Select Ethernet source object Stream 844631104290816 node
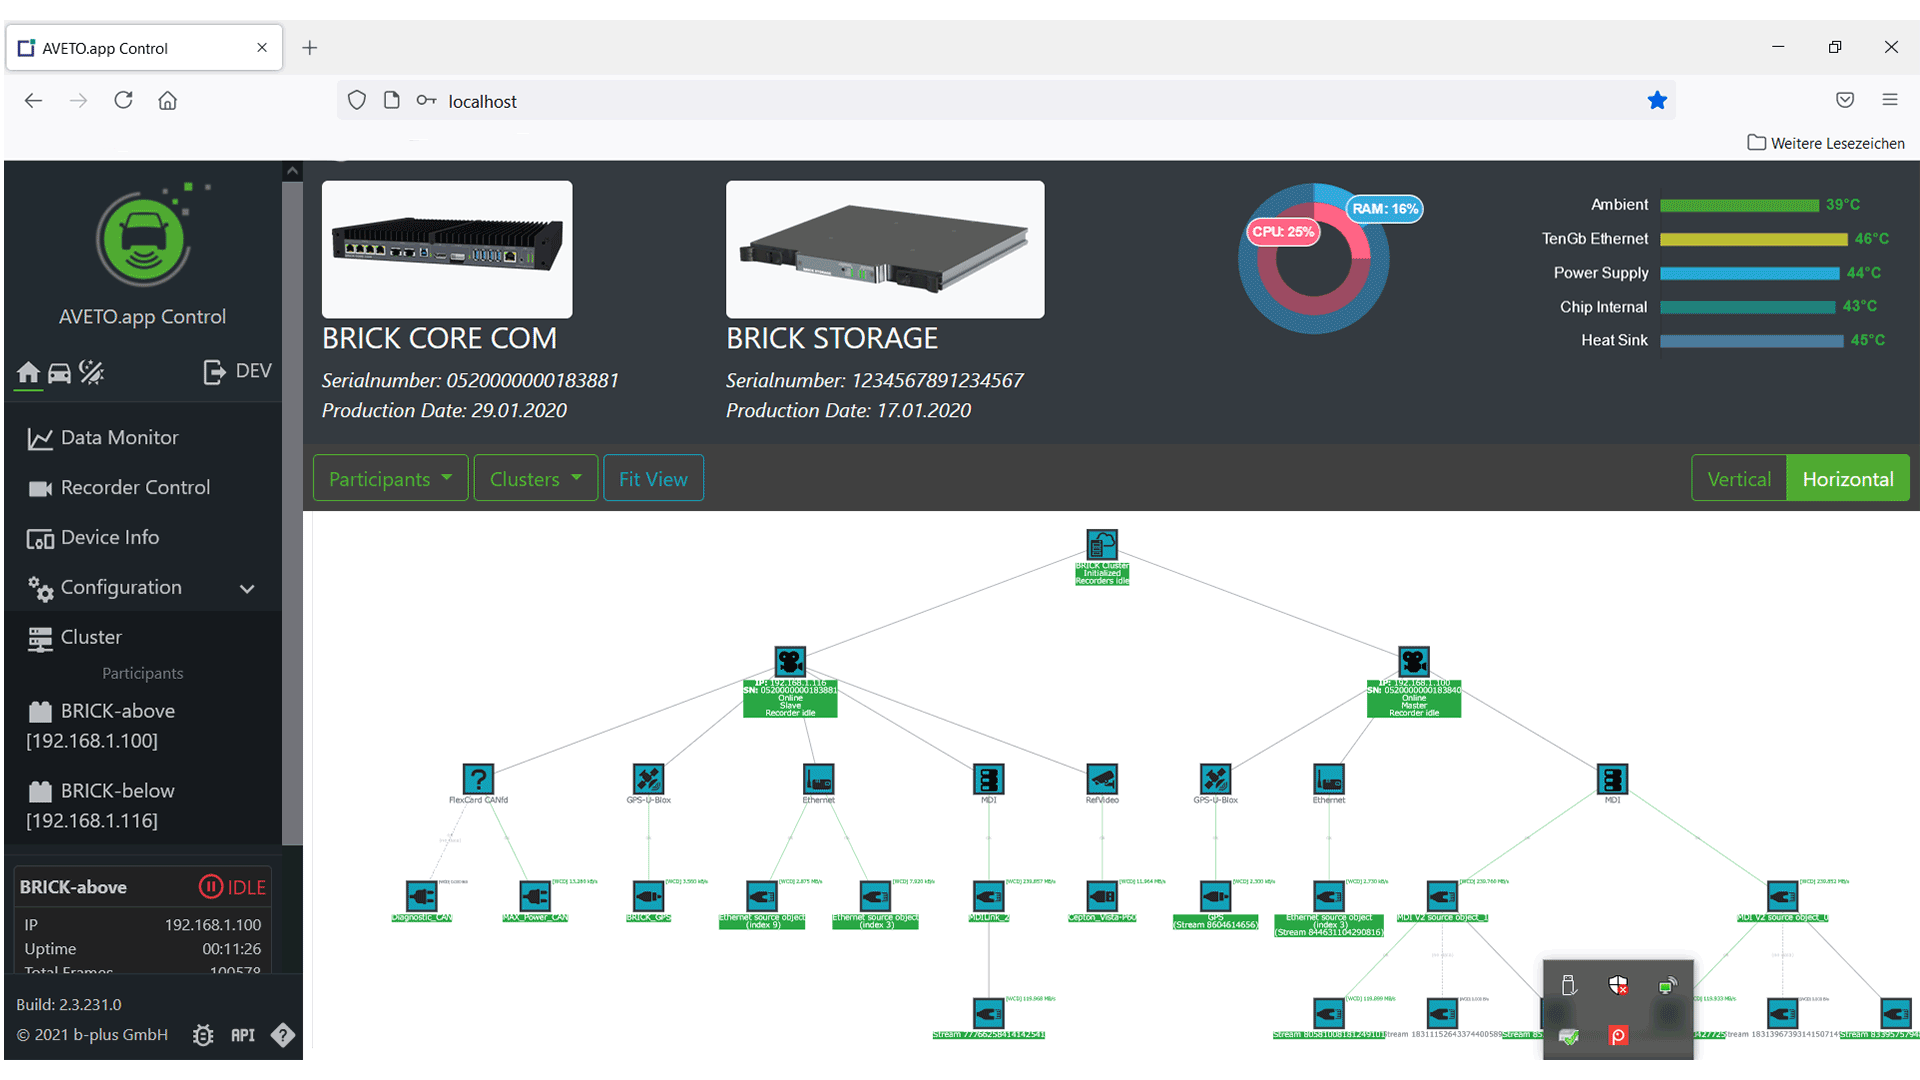The width and height of the screenshot is (1920, 1080). tap(1329, 895)
